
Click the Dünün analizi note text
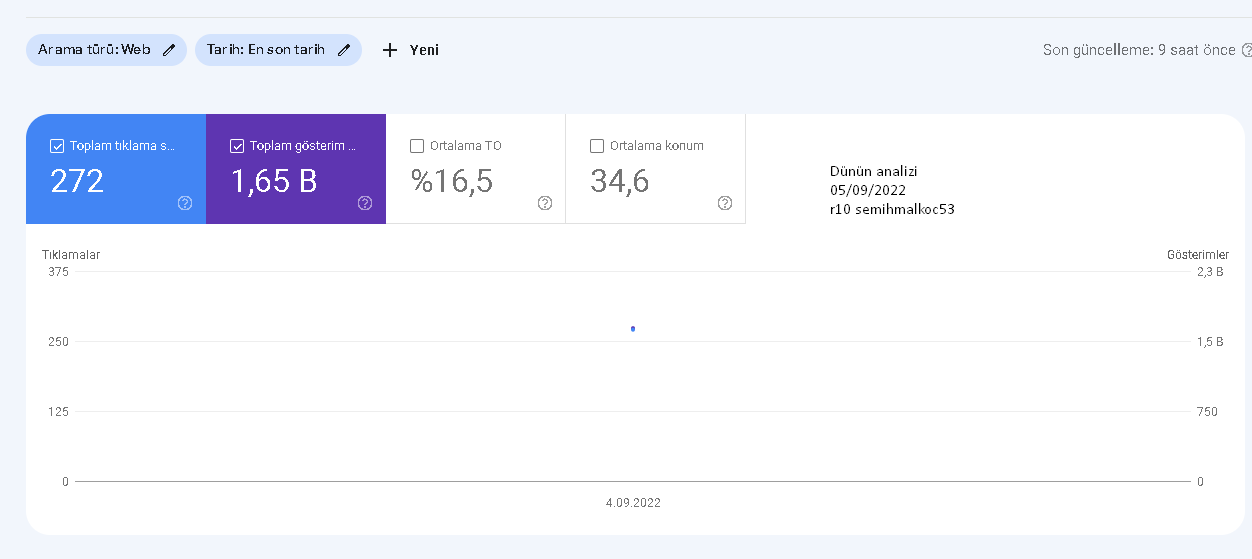[874, 171]
